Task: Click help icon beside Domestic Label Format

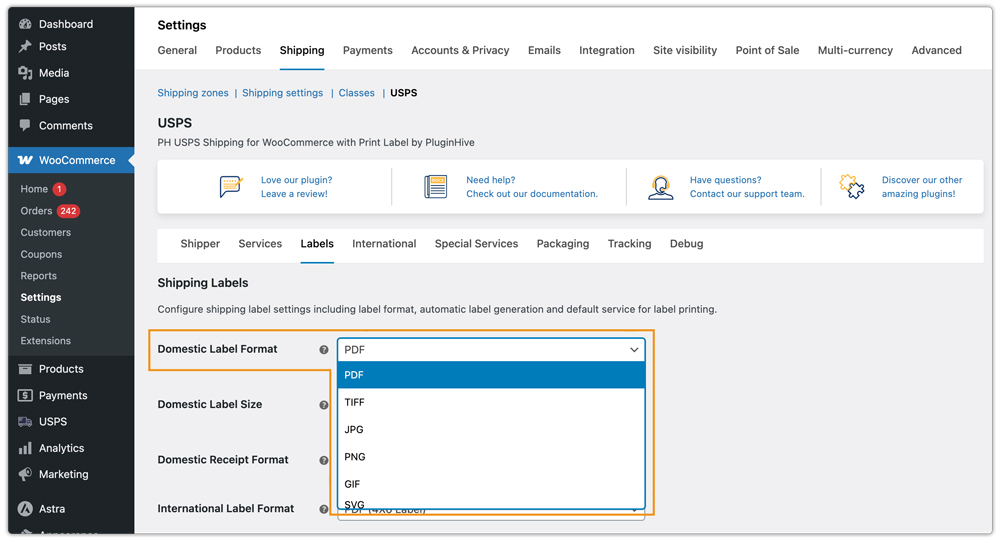Action: (324, 349)
